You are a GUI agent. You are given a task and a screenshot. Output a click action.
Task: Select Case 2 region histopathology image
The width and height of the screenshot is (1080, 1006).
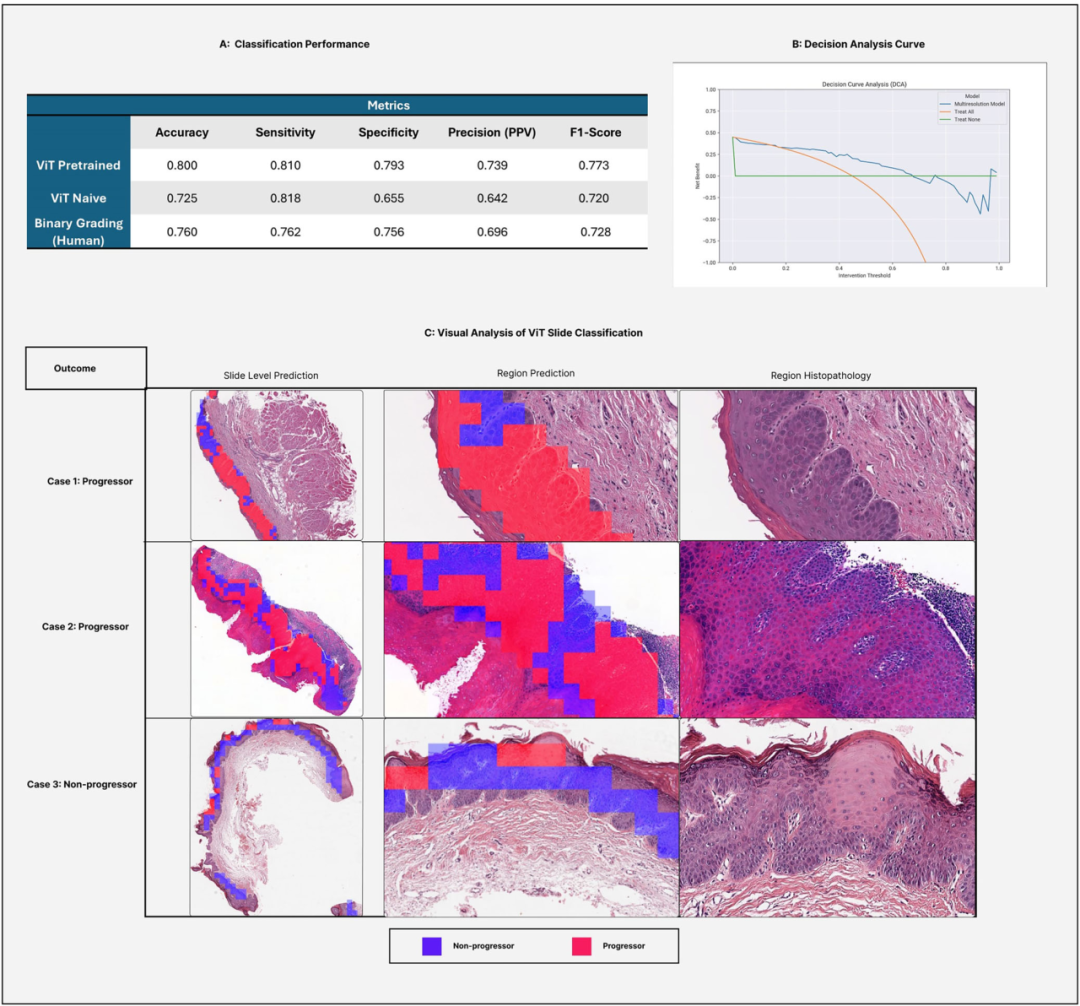(827, 628)
